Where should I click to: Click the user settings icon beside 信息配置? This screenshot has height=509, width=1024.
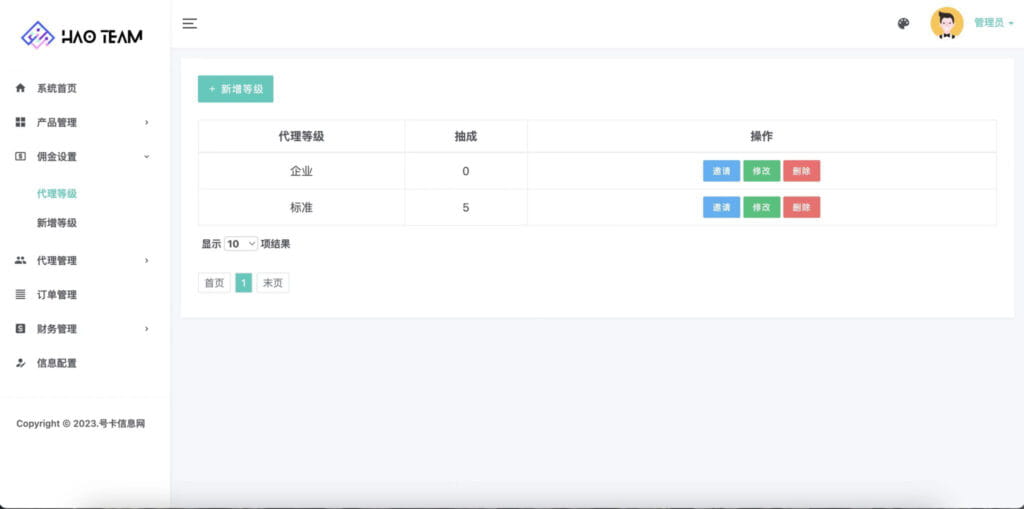21,363
